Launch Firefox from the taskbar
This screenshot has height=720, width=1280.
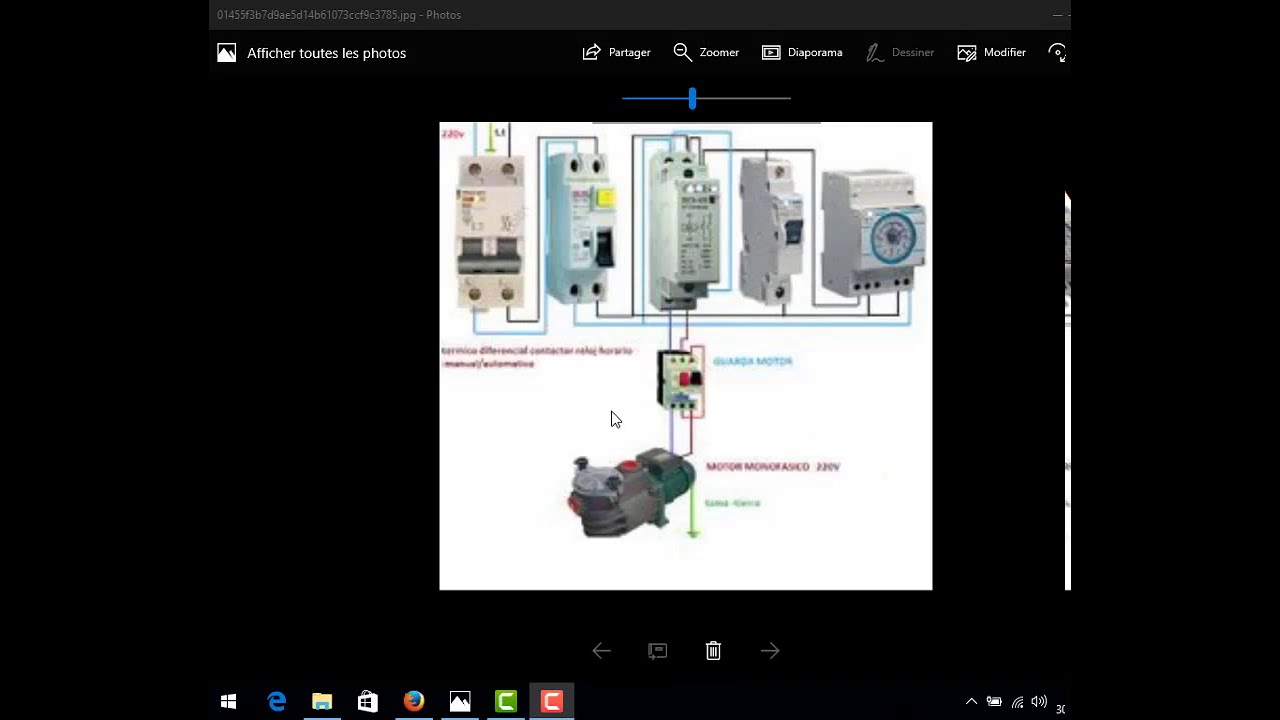(x=414, y=702)
